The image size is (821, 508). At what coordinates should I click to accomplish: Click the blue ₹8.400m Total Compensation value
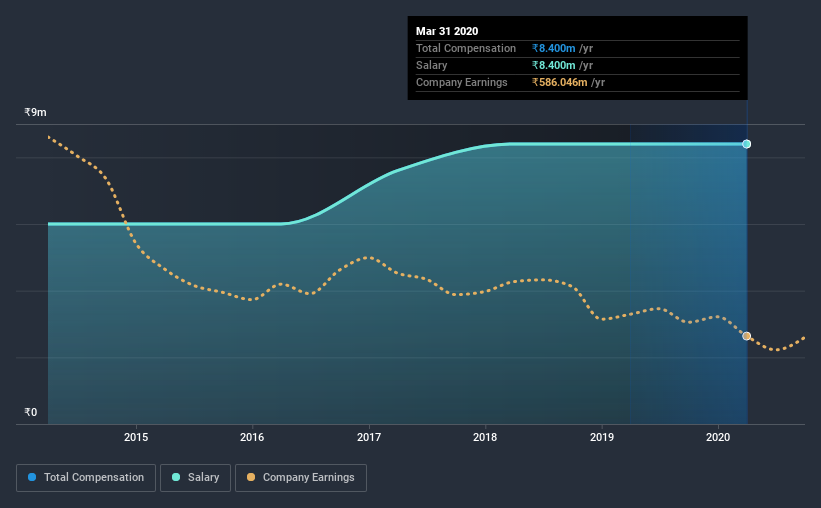tap(553, 48)
